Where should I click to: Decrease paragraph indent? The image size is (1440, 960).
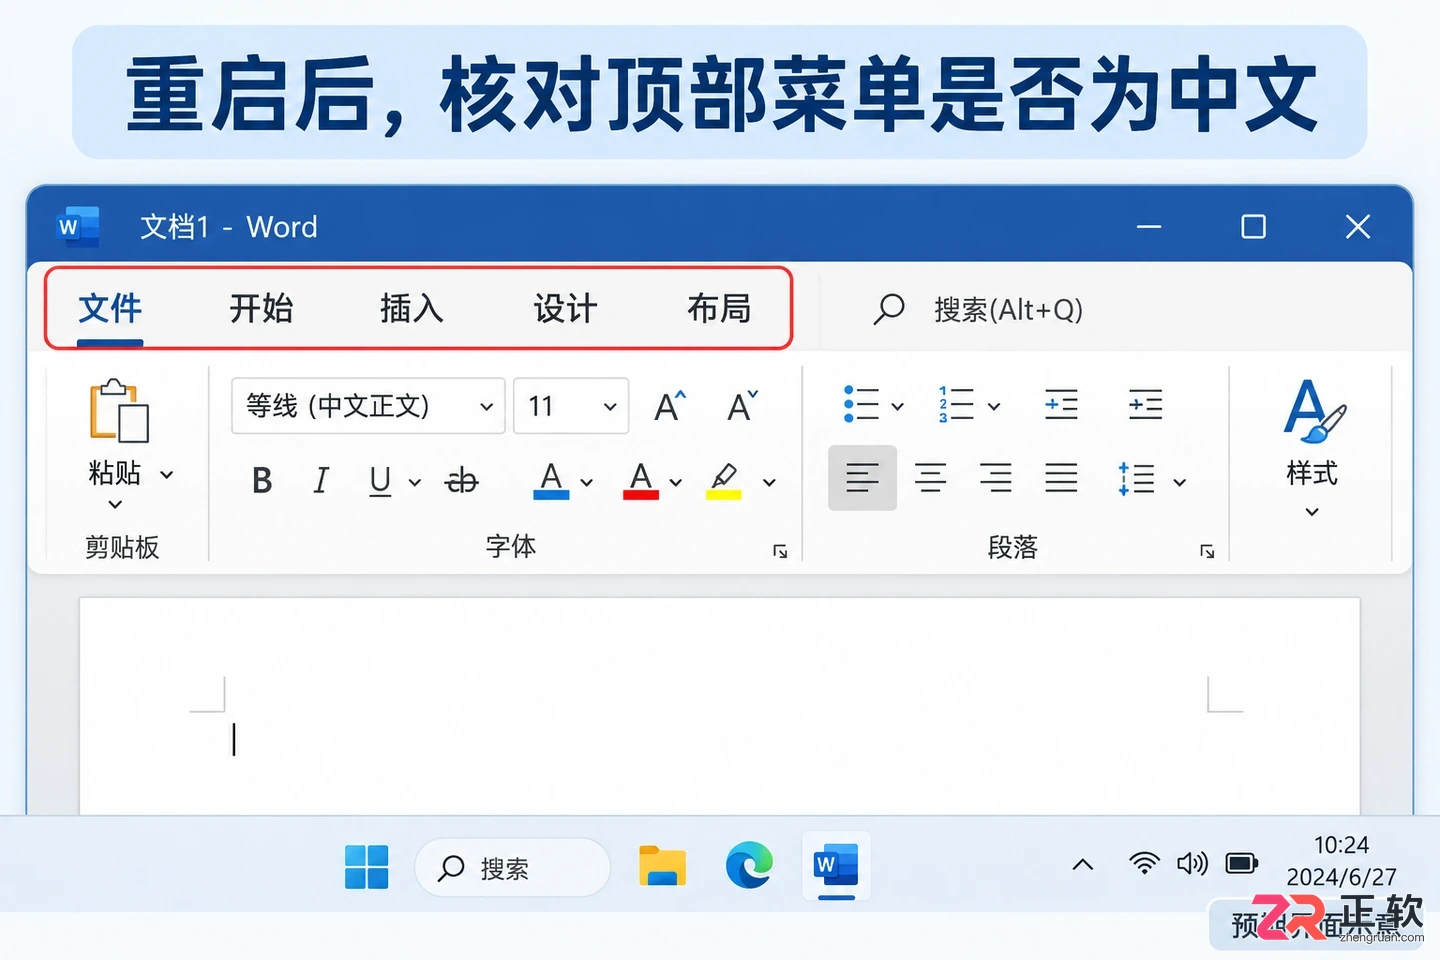pos(1061,405)
